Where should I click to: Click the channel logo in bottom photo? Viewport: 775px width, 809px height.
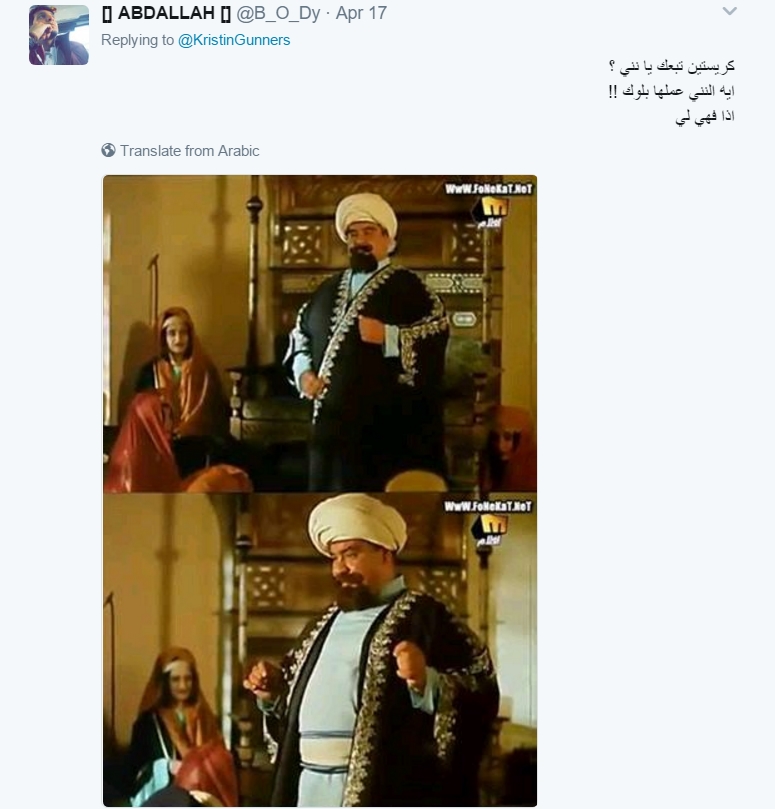(x=489, y=530)
